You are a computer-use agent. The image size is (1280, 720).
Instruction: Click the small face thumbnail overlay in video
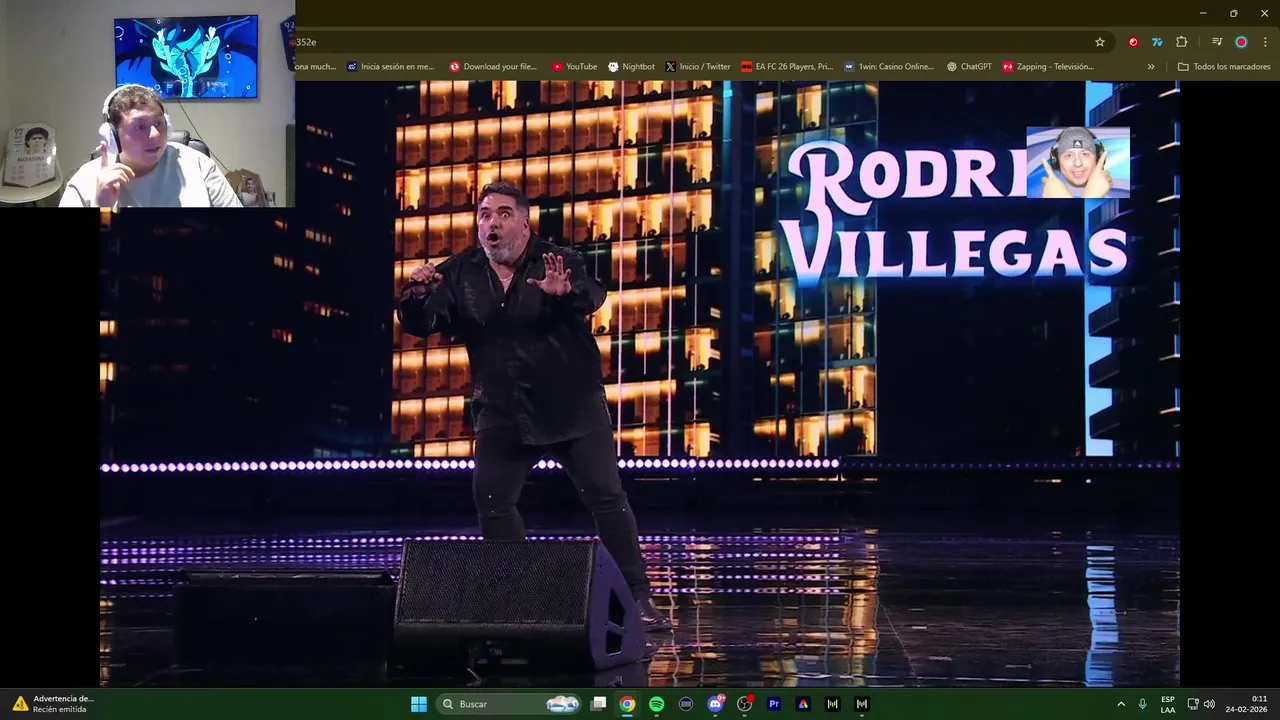pos(1078,162)
